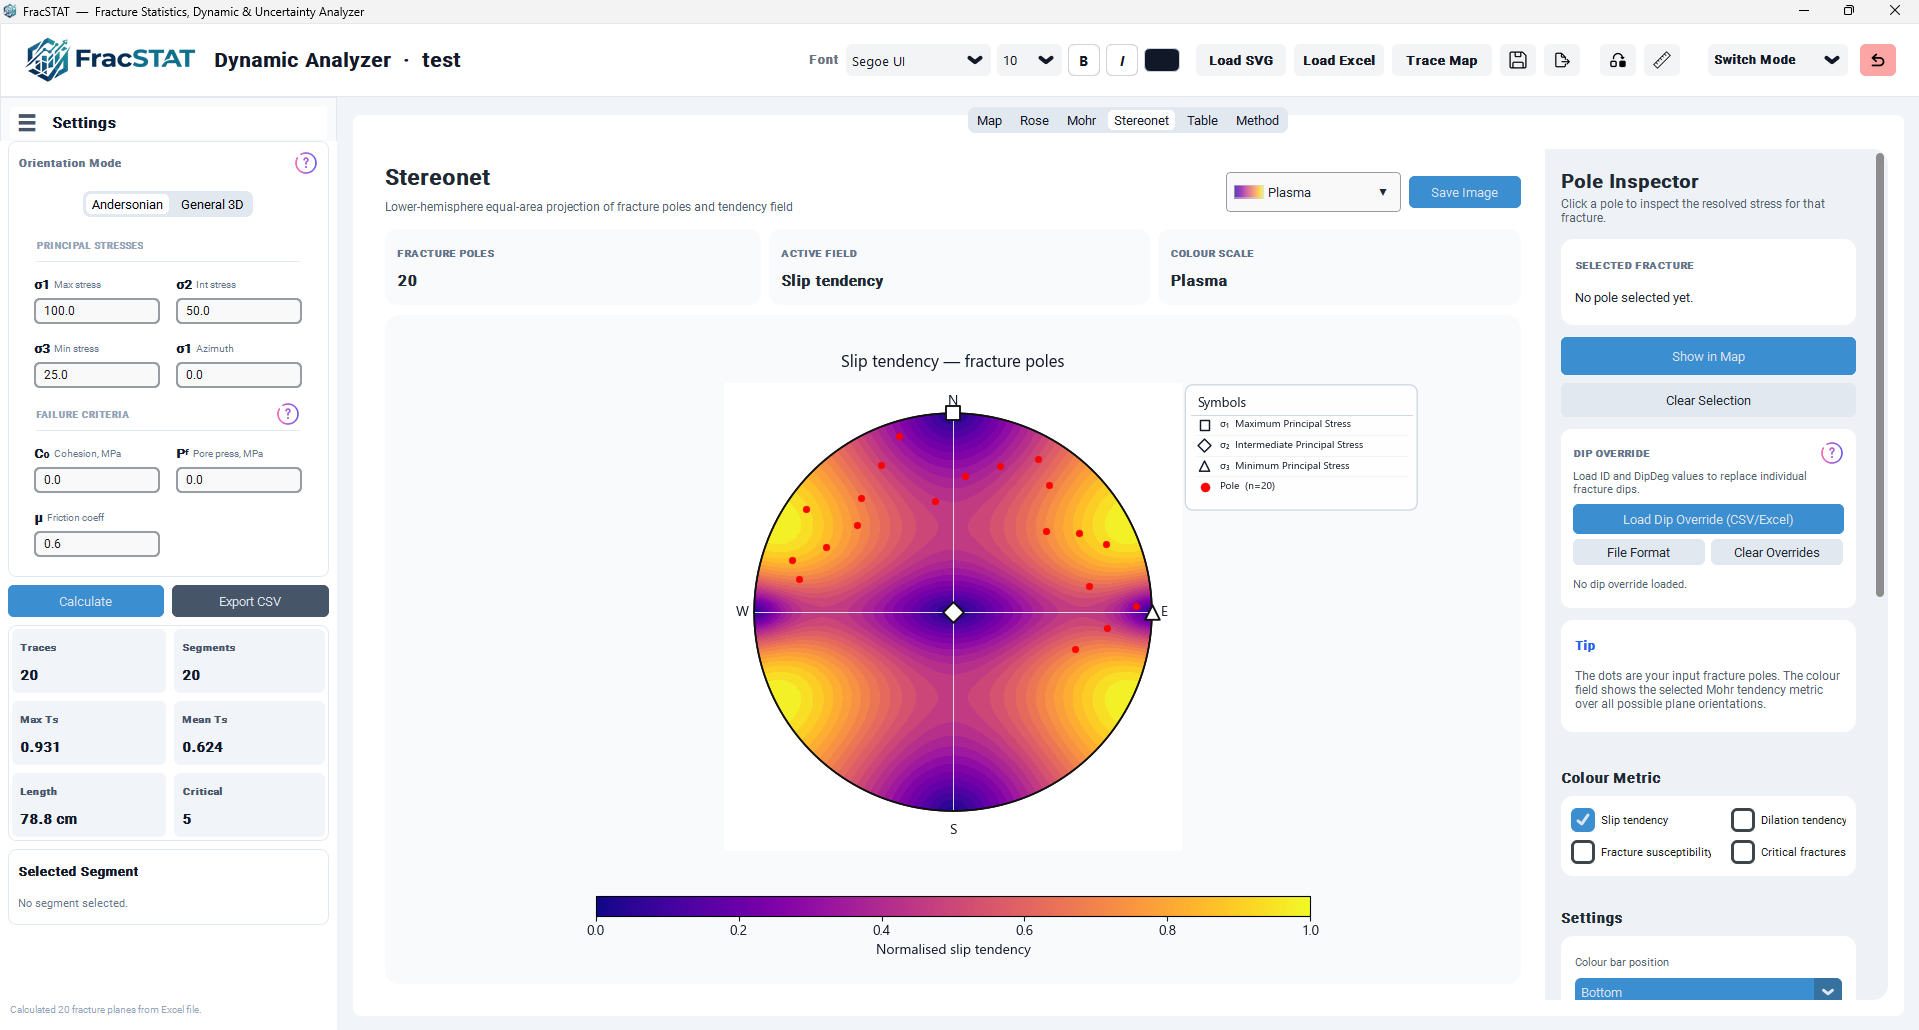Click the Export CSV button
This screenshot has height=1030, width=1919.
(250, 601)
